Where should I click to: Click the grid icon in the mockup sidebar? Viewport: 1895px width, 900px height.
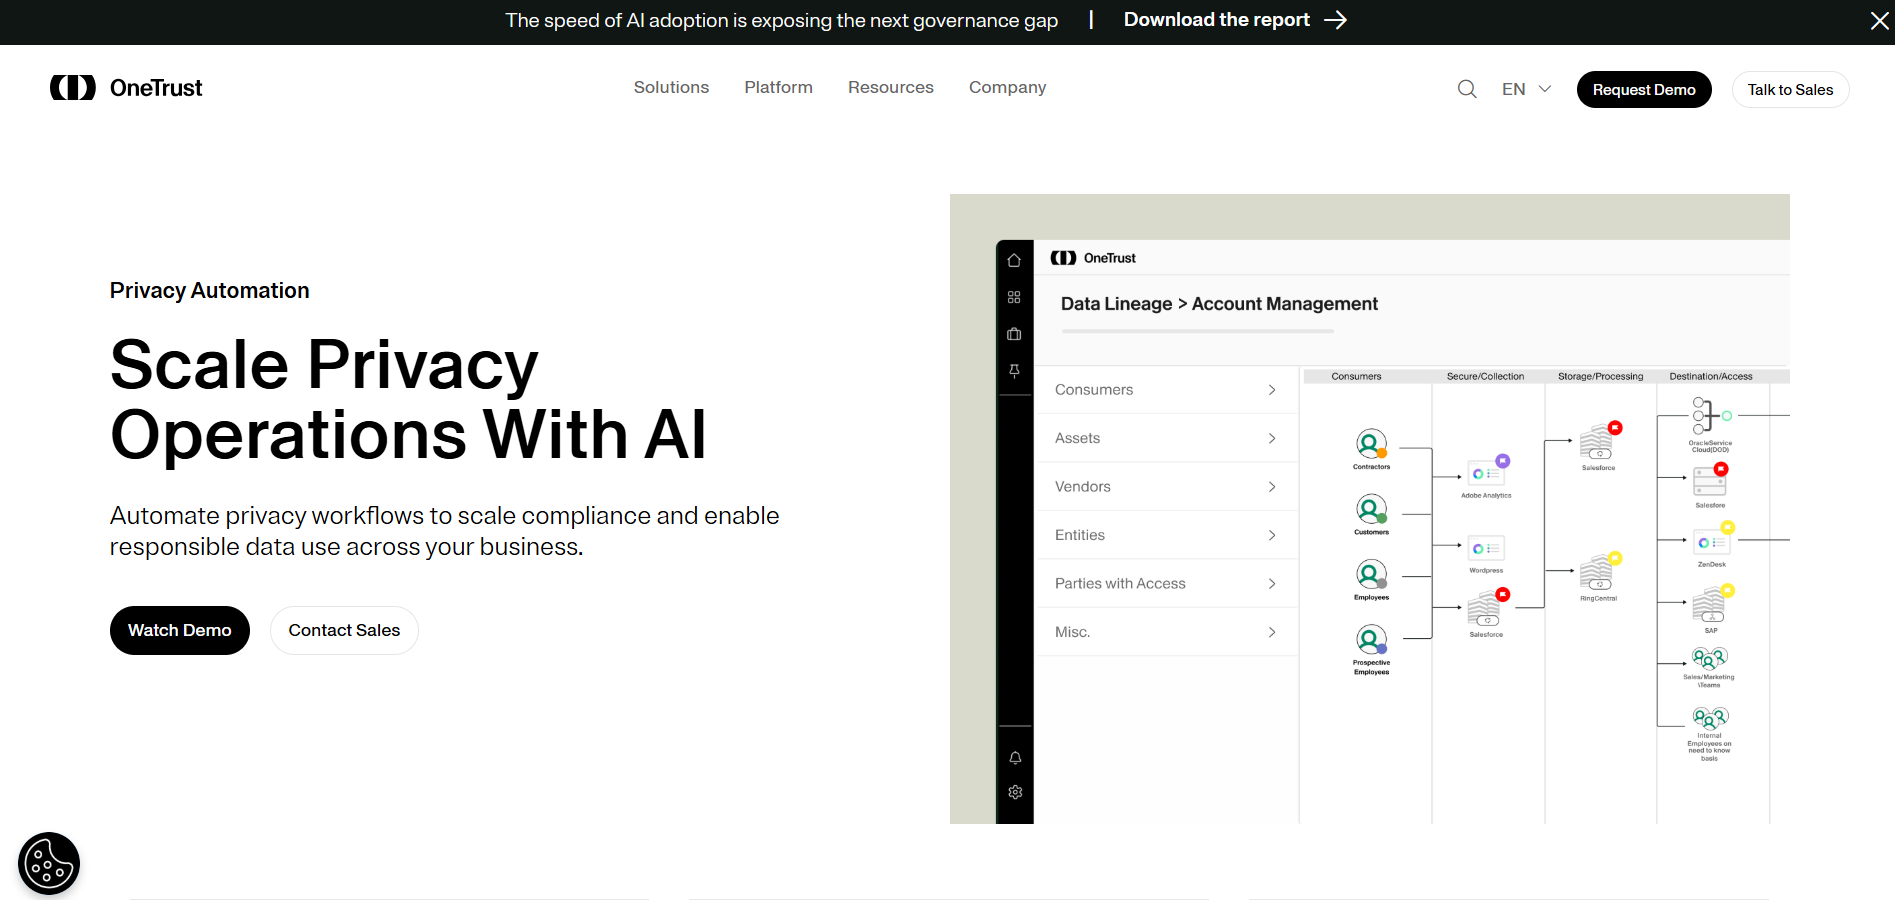tap(1014, 297)
